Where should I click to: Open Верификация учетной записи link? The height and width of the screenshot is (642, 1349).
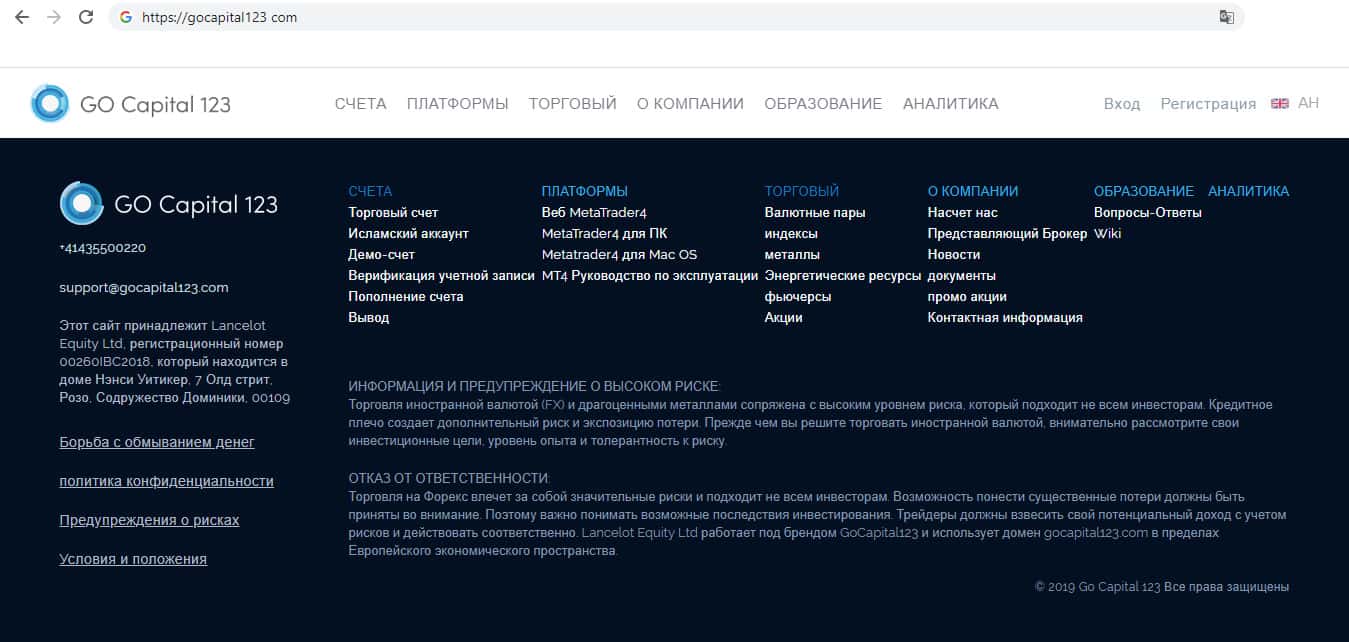click(x=441, y=275)
